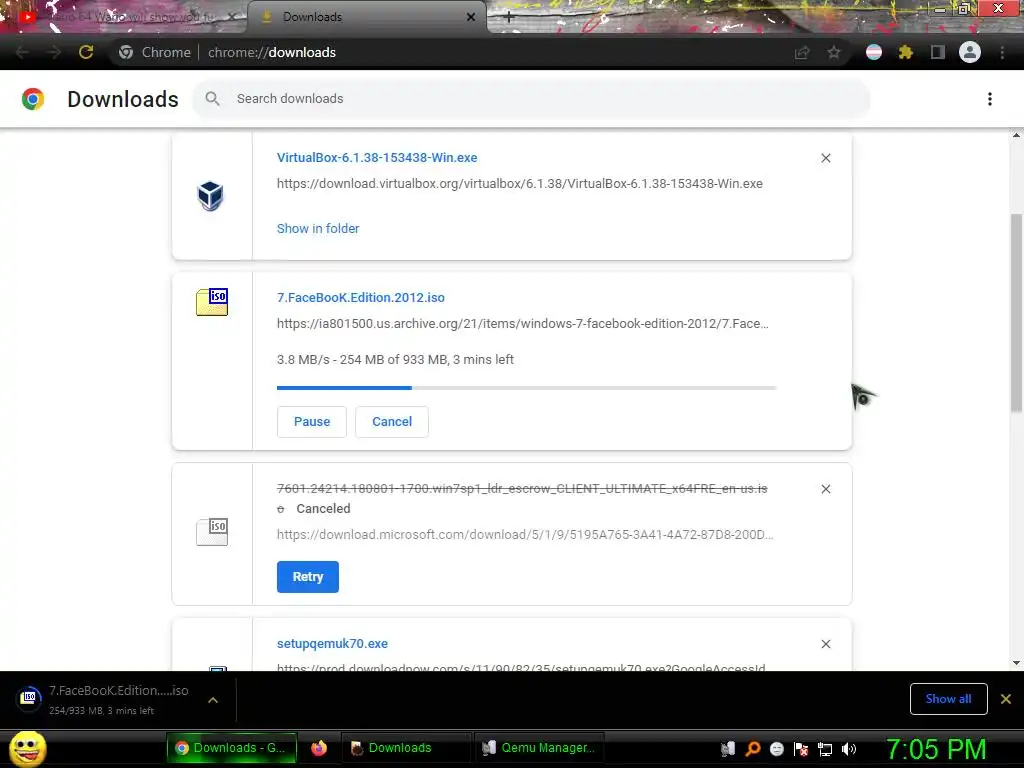Close the Downloads browser tab
Image resolution: width=1024 pixels, height=768 pixels.
coord(471,18)
